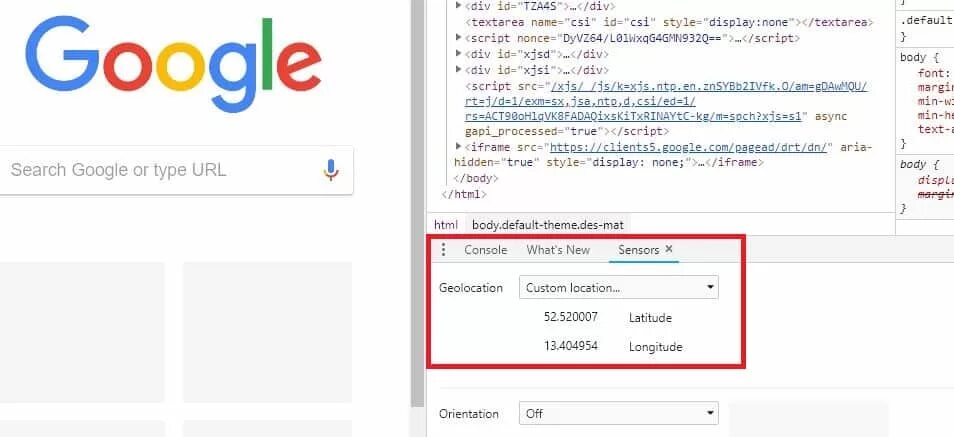This screenshot has width=954, height=437.
Task: Select the closing </body> tag row
Action: click(x=476, y=179)
